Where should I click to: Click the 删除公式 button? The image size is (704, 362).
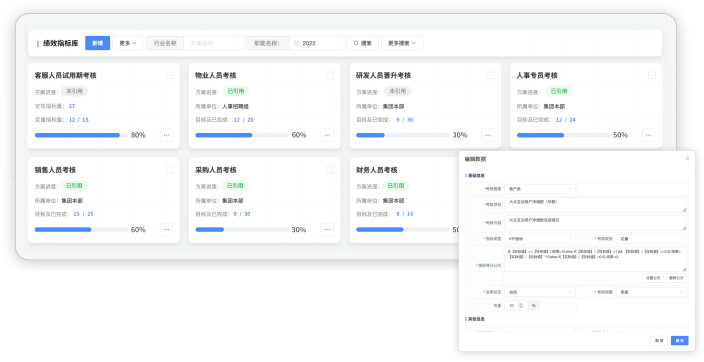coord(676,278)
